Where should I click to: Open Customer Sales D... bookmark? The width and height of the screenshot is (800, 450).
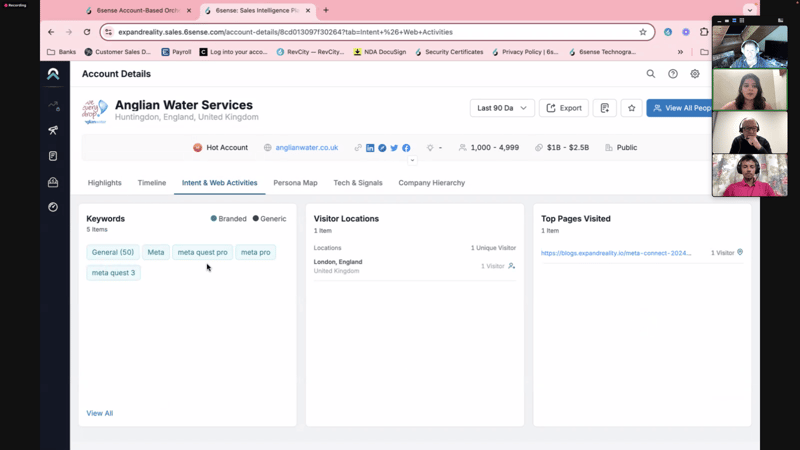point(118,52)
